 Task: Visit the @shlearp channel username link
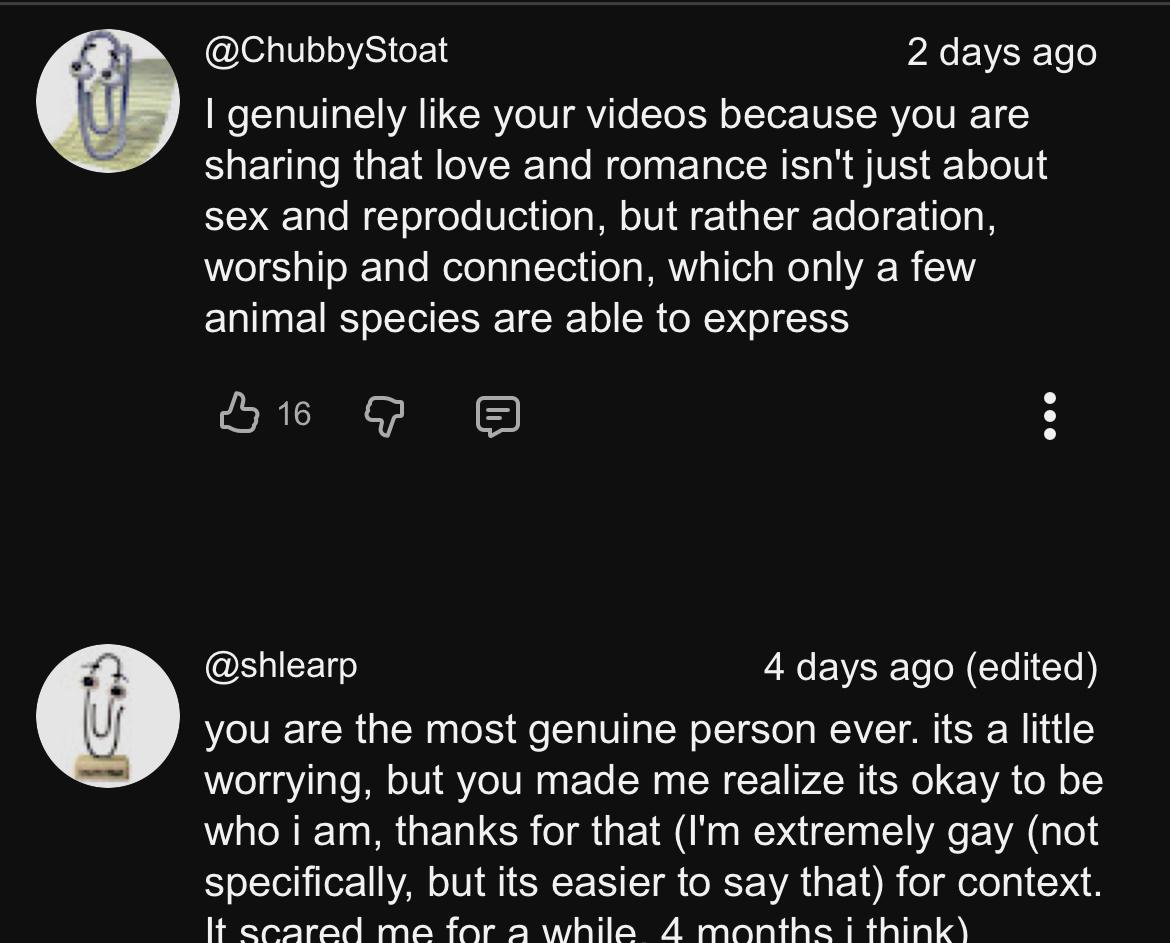click(x=280, y=665)
